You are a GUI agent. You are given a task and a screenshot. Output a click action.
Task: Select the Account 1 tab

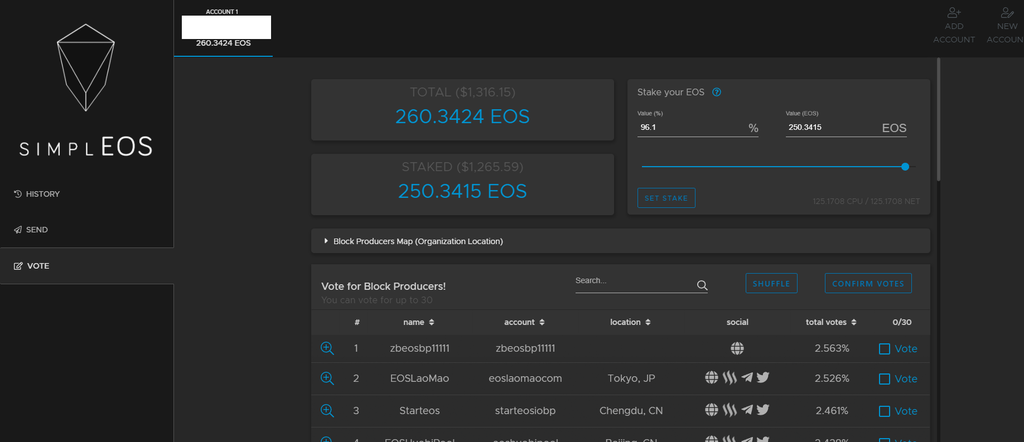click(223, 29)
